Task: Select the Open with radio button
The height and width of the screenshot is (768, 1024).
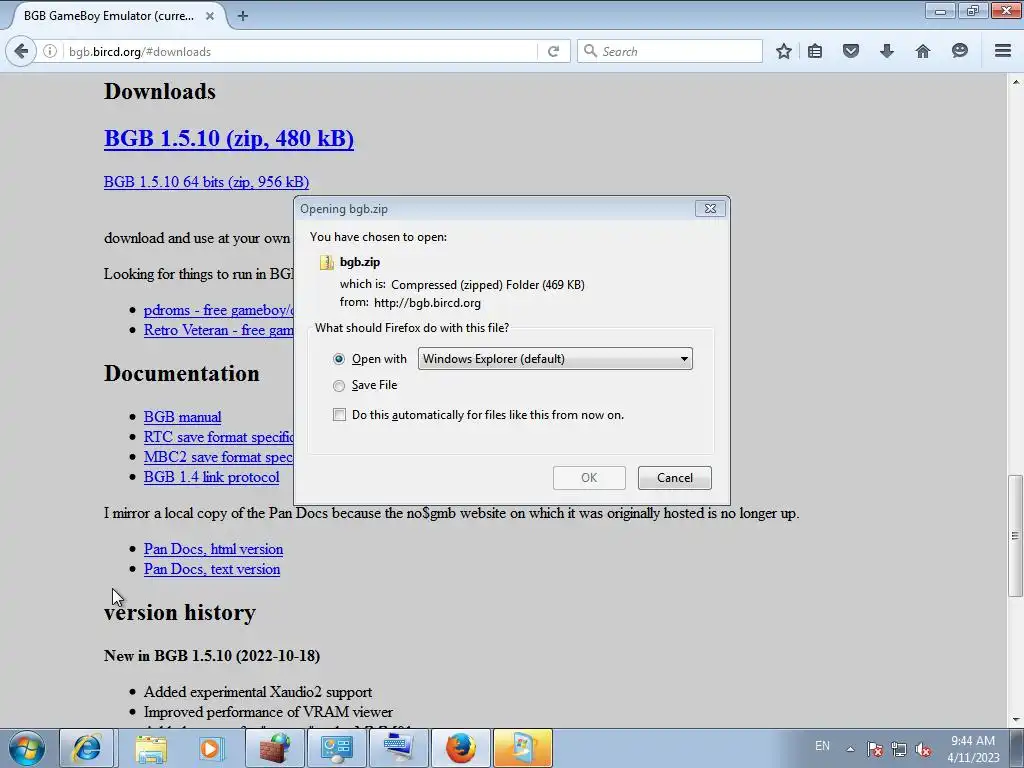Action: pos(339,359)
